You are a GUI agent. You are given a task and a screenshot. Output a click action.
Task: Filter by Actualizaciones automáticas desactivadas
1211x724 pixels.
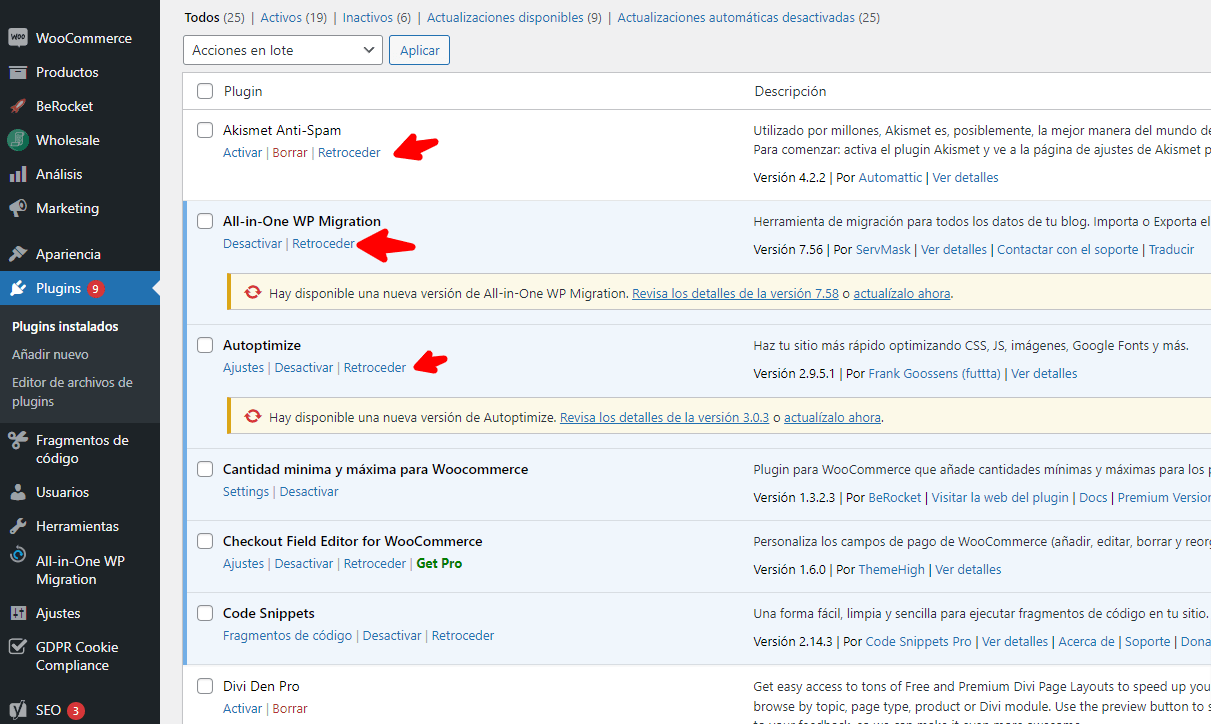coord(736,18)
